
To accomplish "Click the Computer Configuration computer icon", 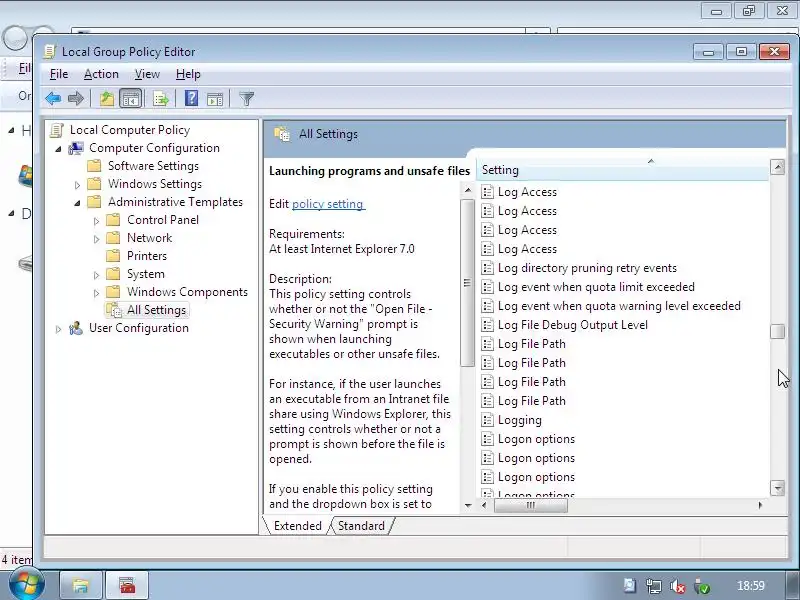I will [76, 148].
